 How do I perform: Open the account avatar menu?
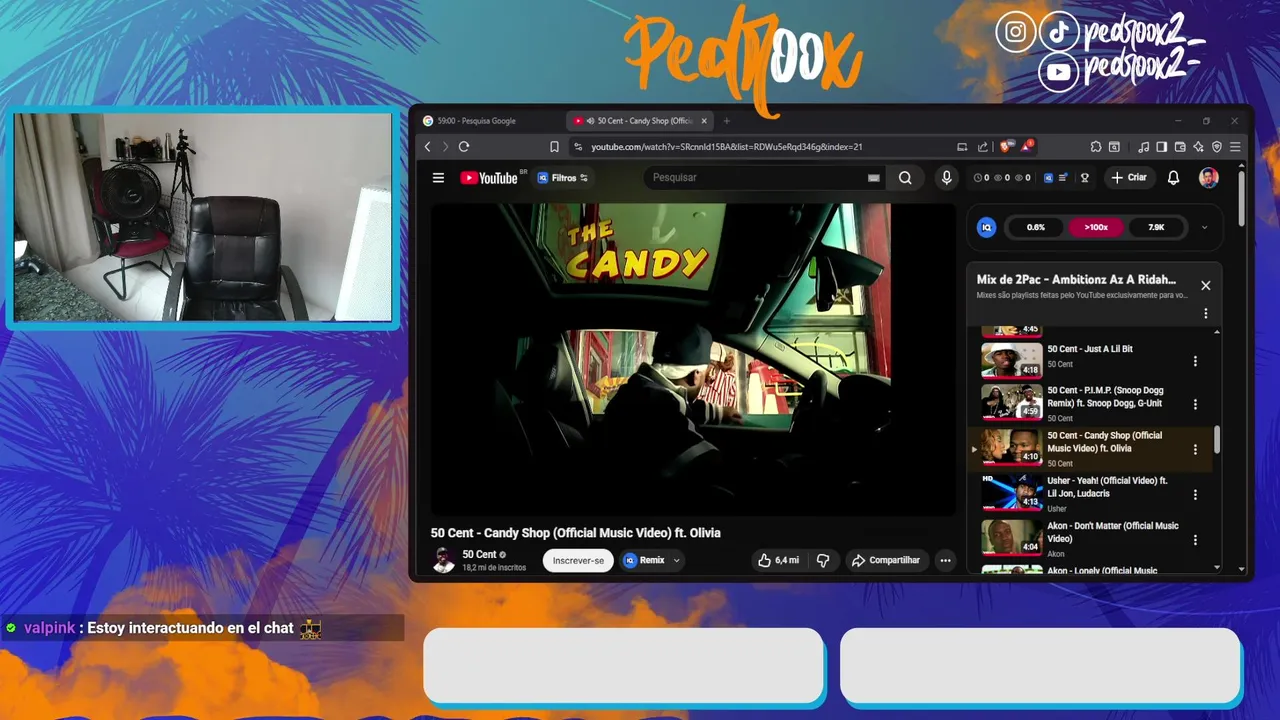[1209, 178]
